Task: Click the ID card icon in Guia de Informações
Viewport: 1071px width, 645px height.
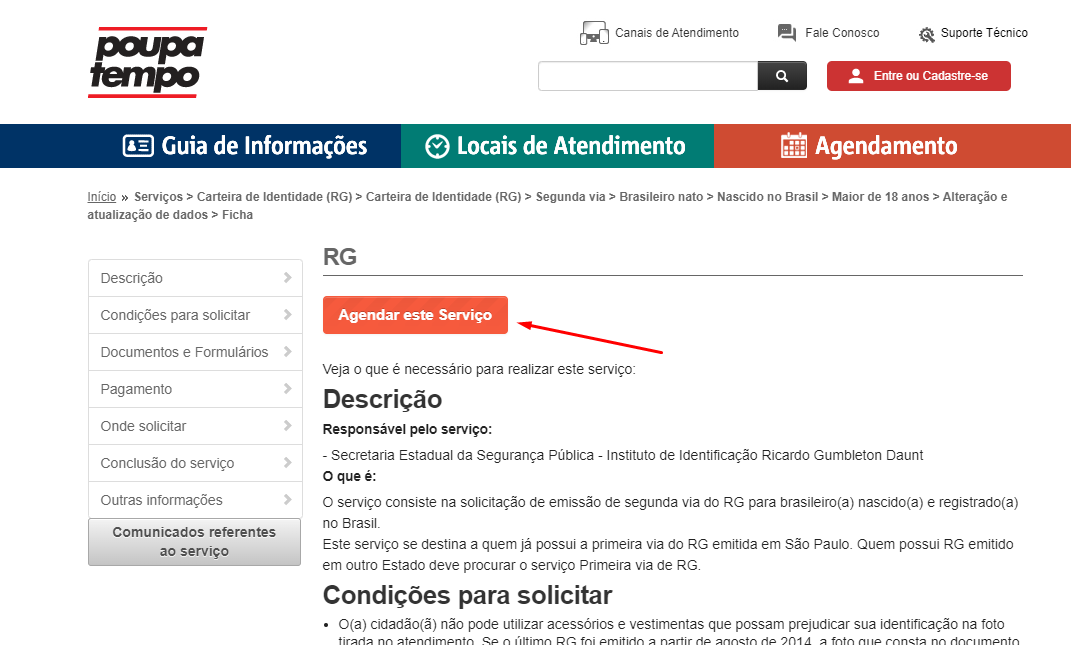Action: coord(138,146)
